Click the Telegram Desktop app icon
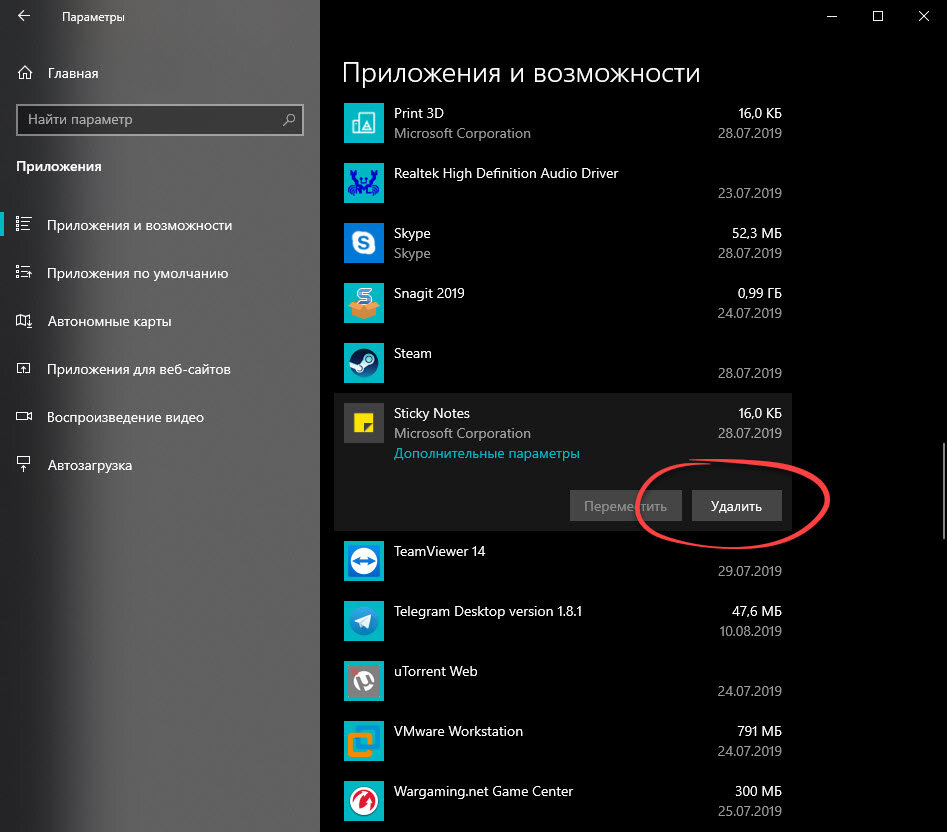Image resolution: width=947 pixels, height=832 pixels. point(364,621)
